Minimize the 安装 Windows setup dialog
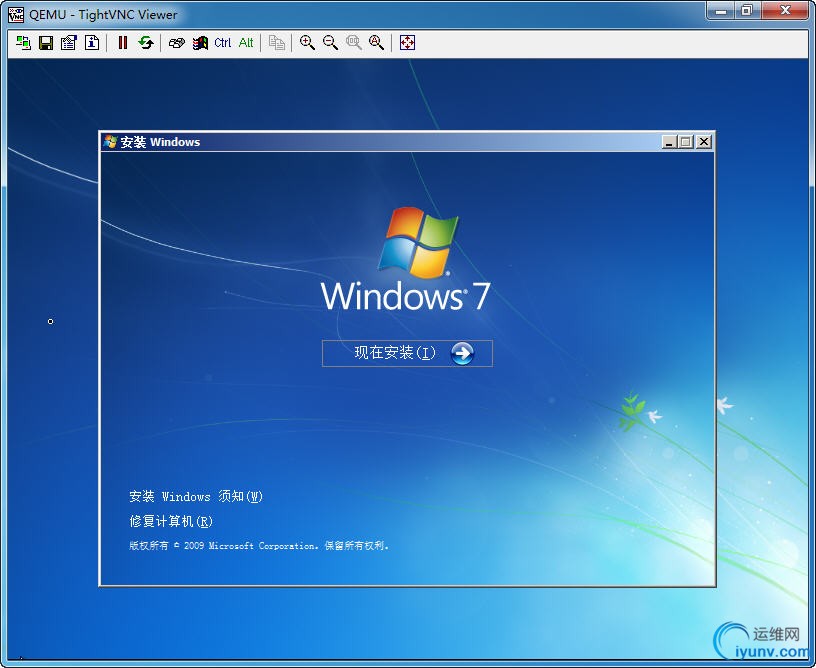Viewport: 816px width, 668px height. pyautogui.click(x=669, y=142)
